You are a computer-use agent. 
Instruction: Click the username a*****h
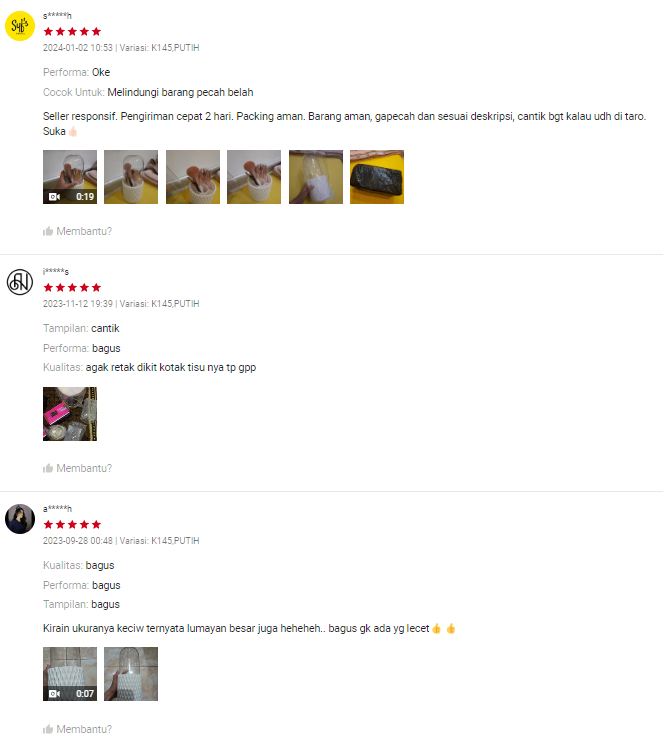[x=57, y=509]
